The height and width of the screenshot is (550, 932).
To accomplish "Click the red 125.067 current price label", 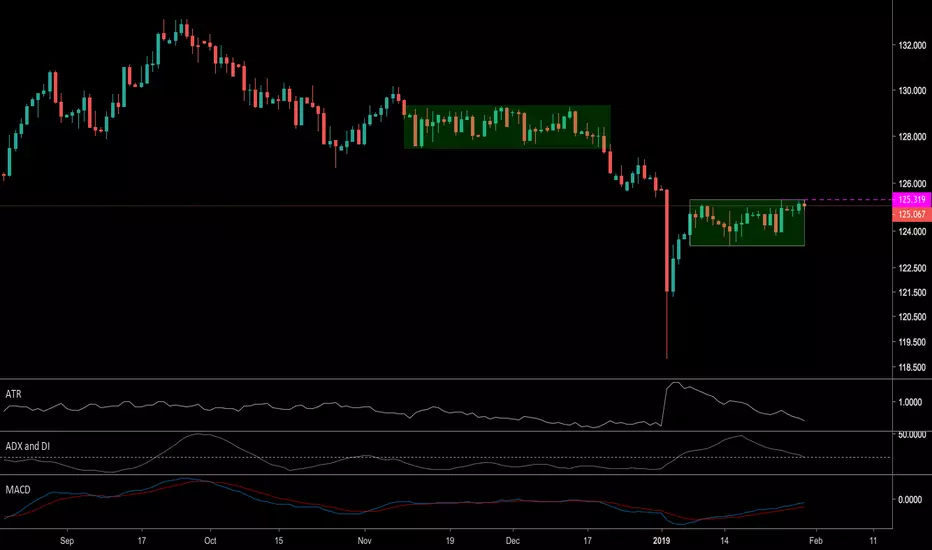I will click(912, 215).
